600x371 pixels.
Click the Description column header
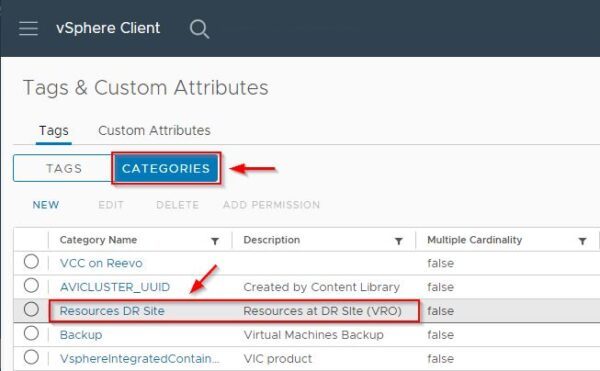(x=272, y=240)
